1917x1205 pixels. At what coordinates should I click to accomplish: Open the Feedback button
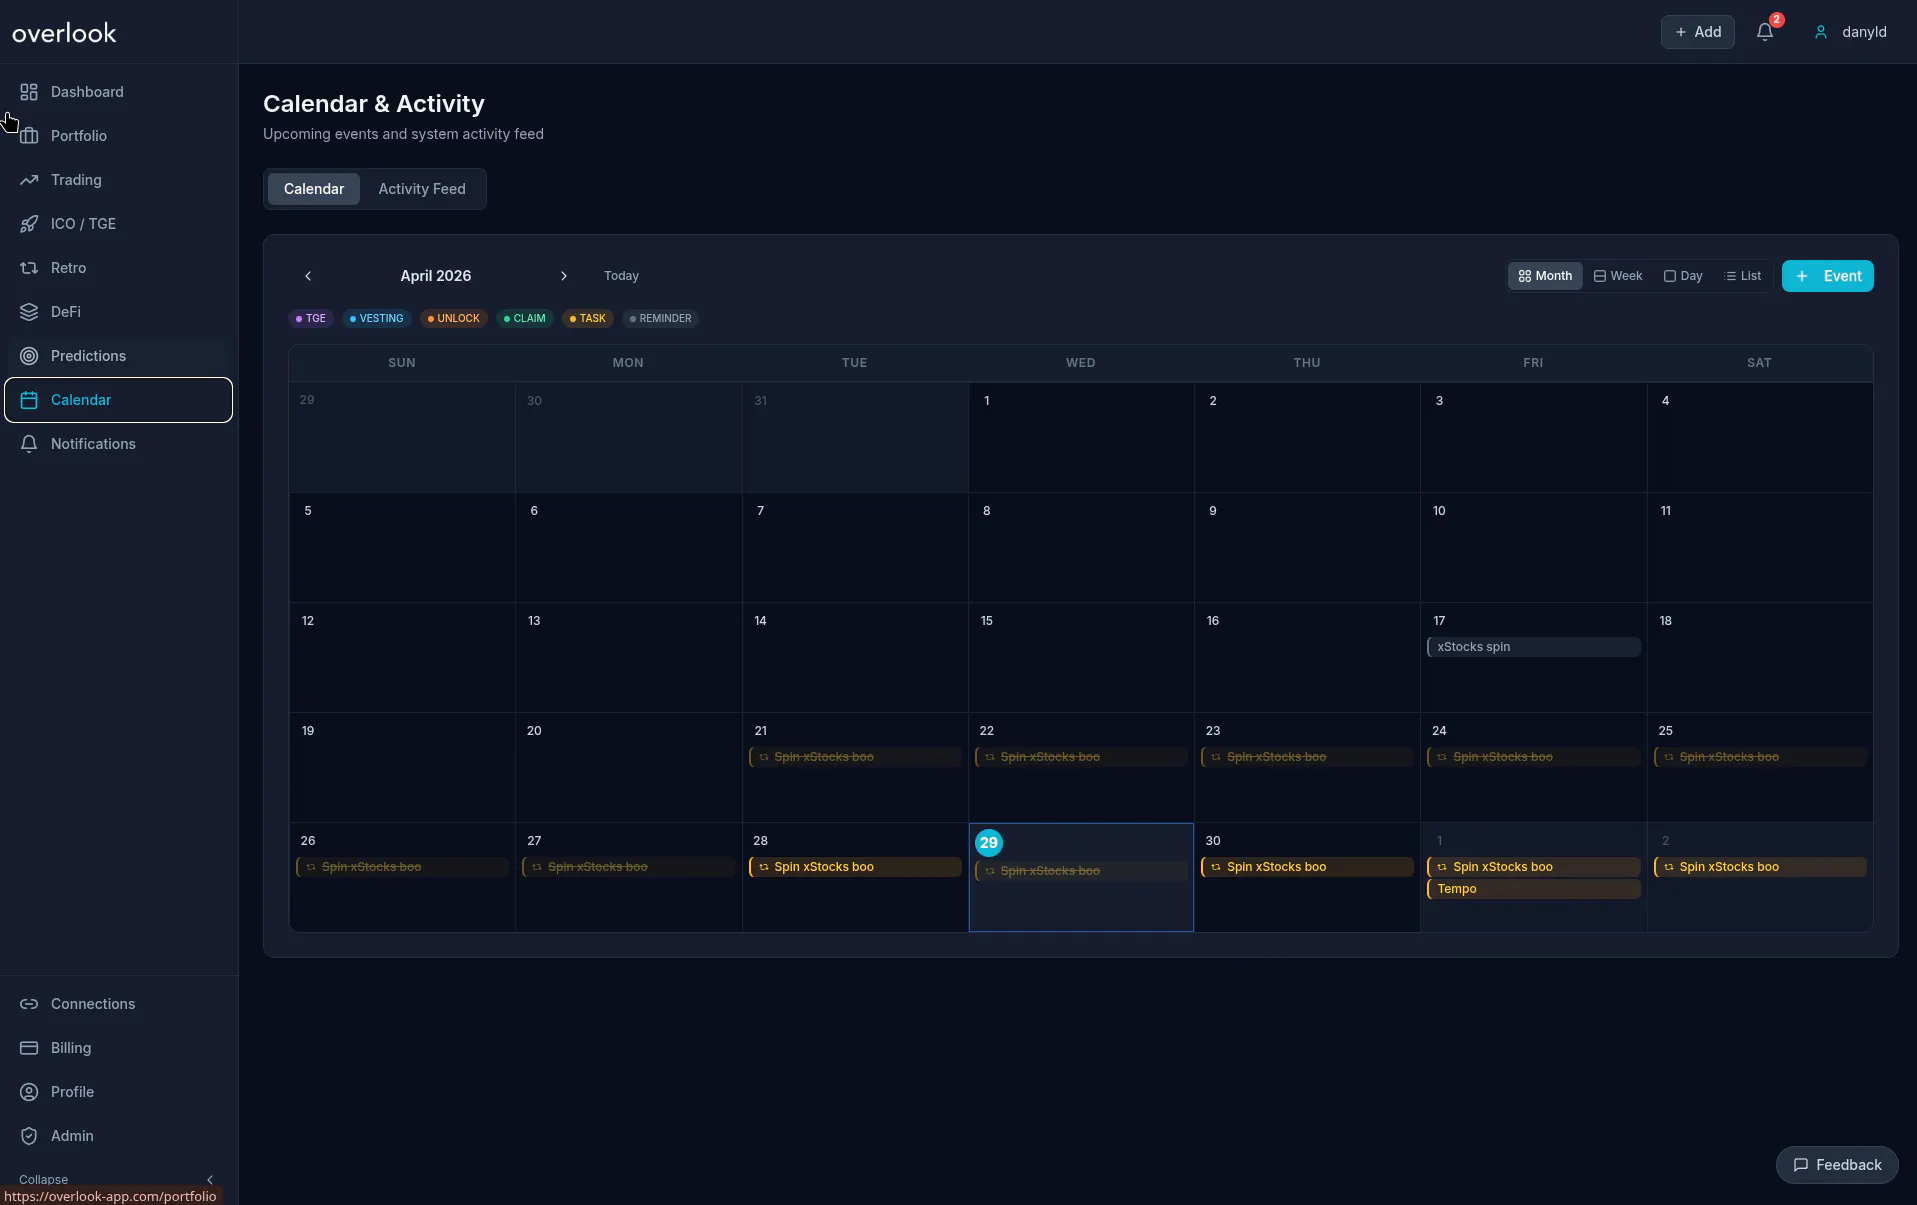[x=1837, y=1165]
